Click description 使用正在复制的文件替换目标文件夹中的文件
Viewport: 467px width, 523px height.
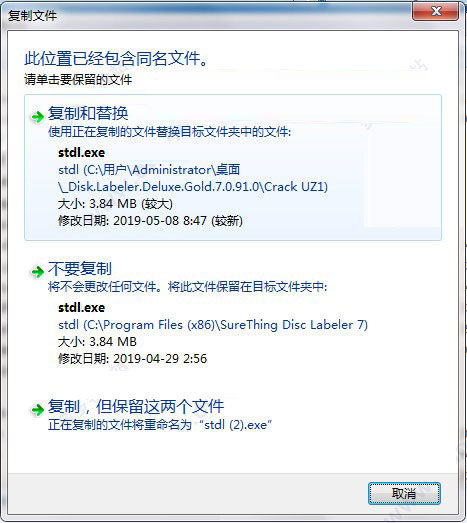tap(169, 132)
